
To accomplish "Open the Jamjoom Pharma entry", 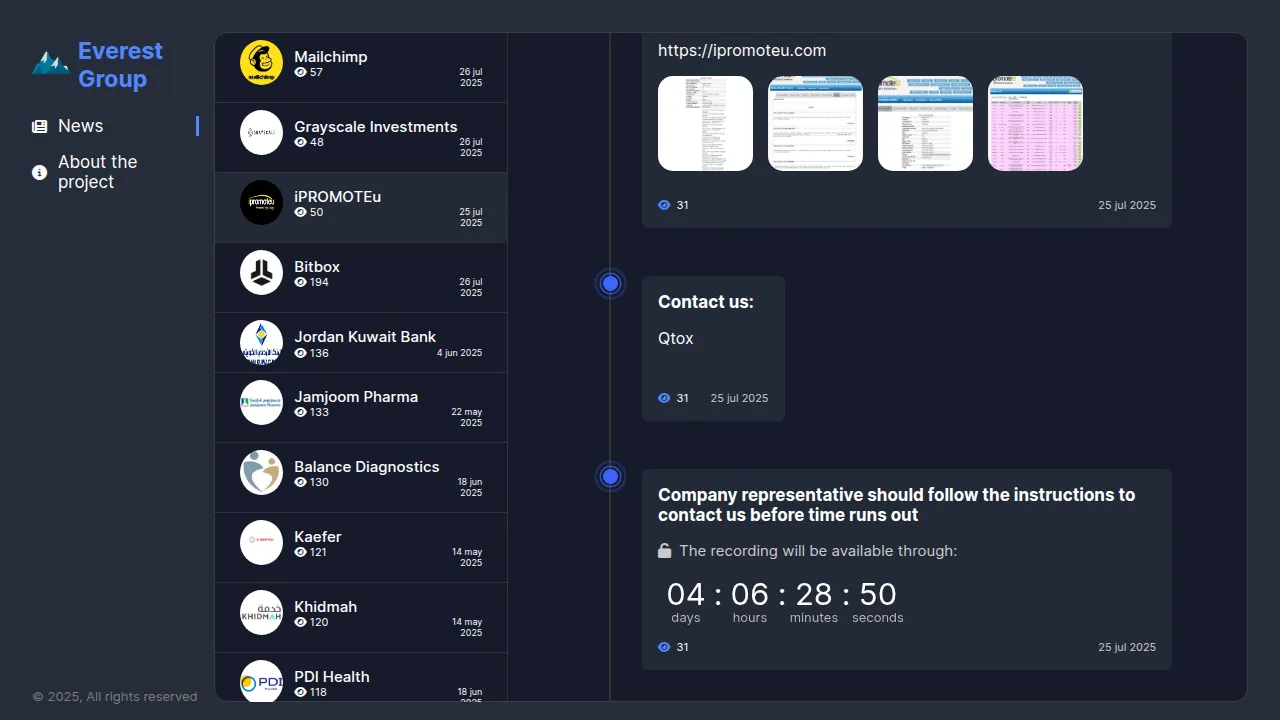I will pyautogui.click(x=356, y=397).
